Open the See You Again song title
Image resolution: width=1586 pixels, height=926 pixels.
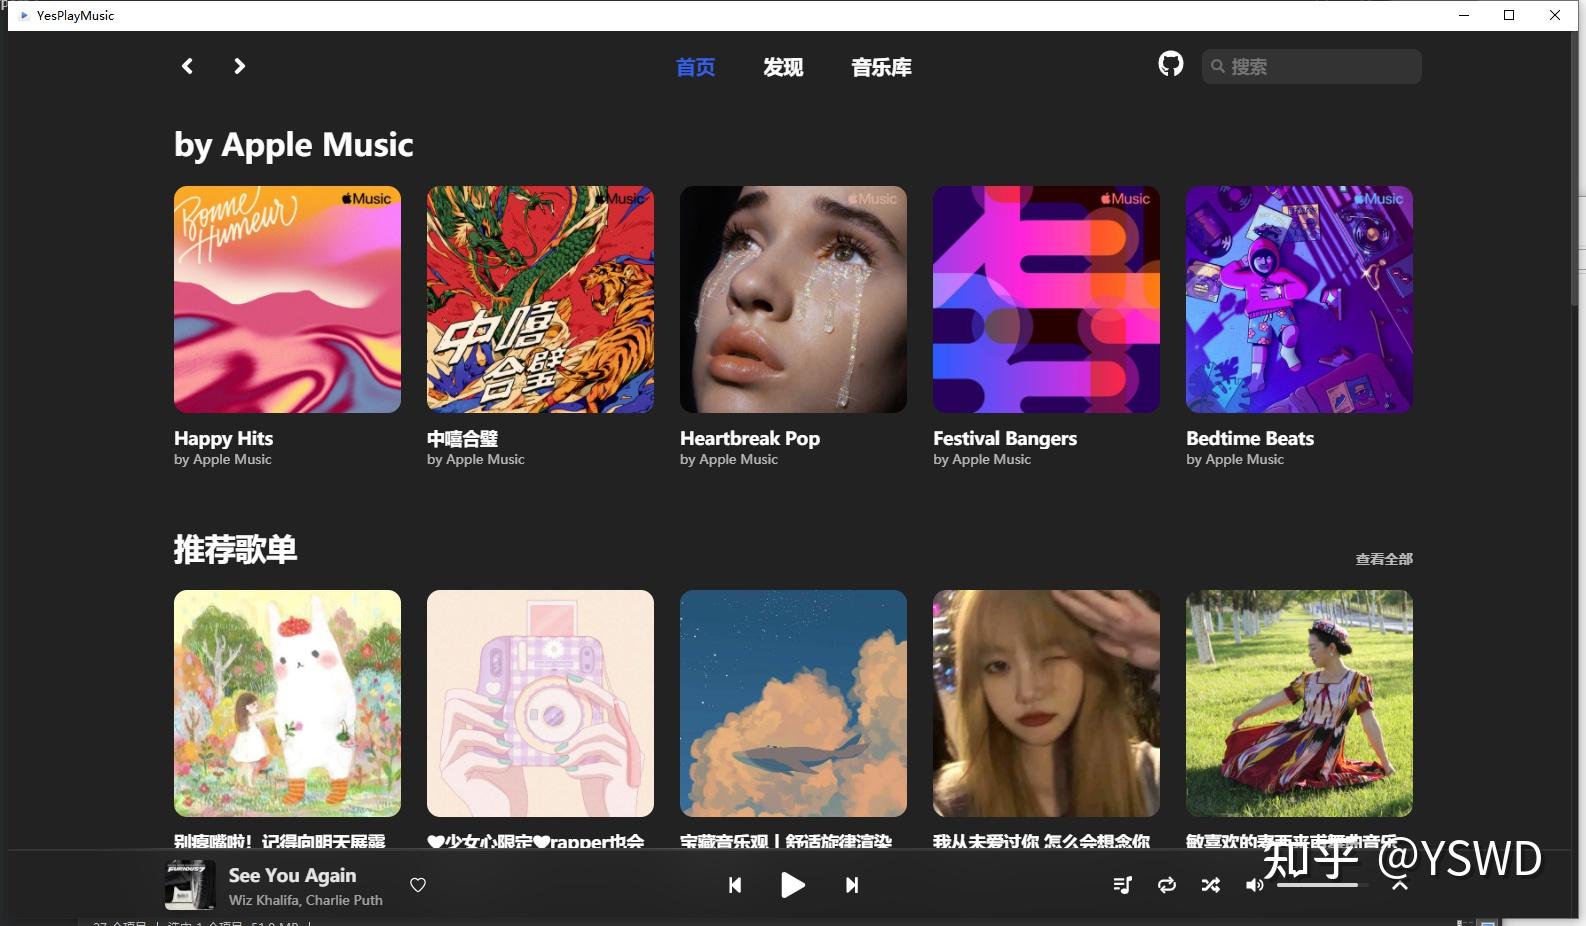(x=292, y=875)
